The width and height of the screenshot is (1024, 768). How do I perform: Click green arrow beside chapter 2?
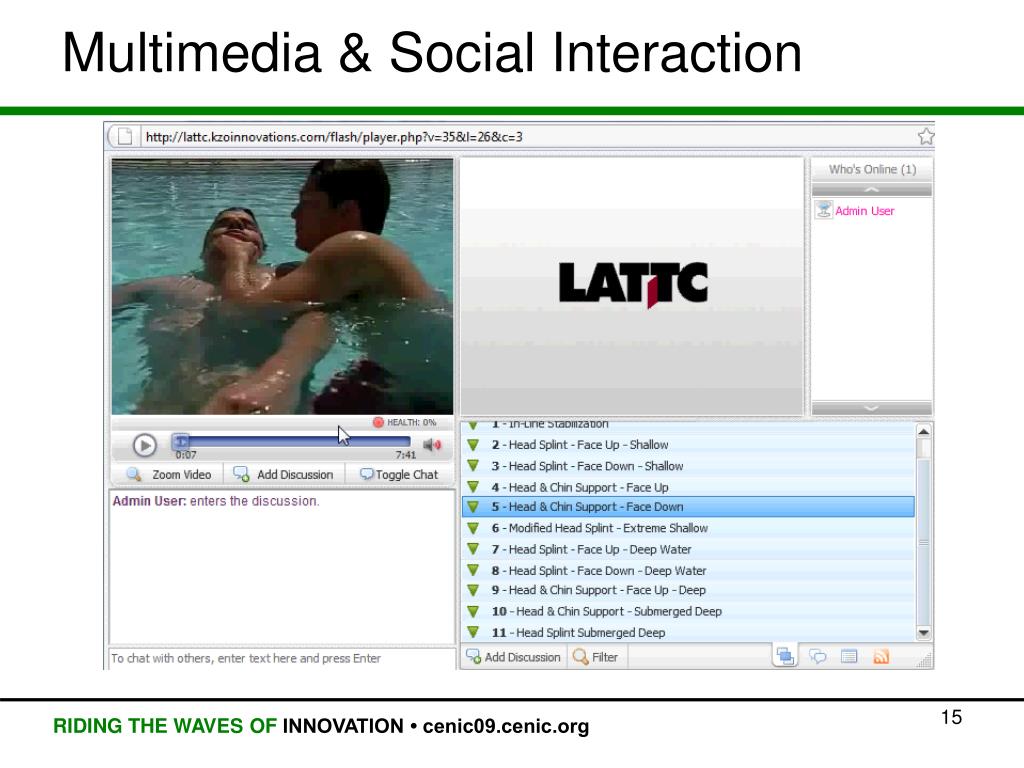tap(473, 445)
